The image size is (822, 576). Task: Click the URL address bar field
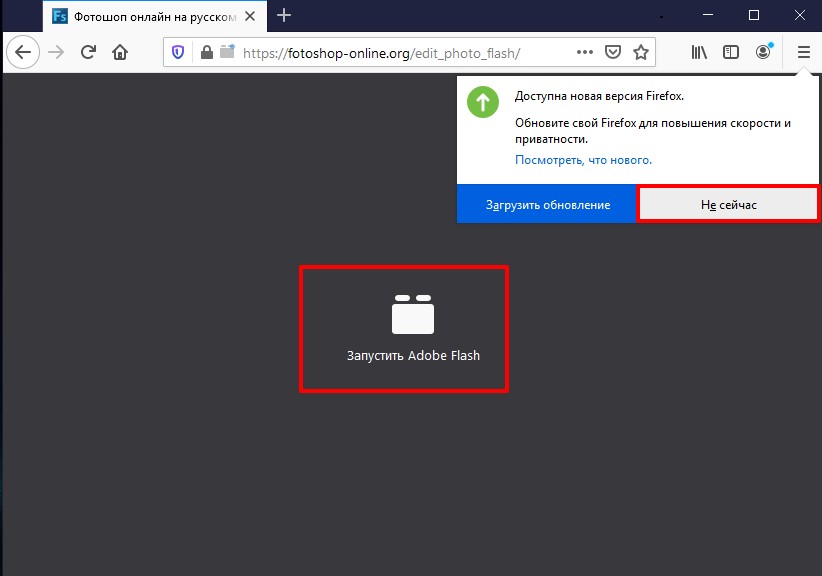pyautogui.click(x=400, y=52)
